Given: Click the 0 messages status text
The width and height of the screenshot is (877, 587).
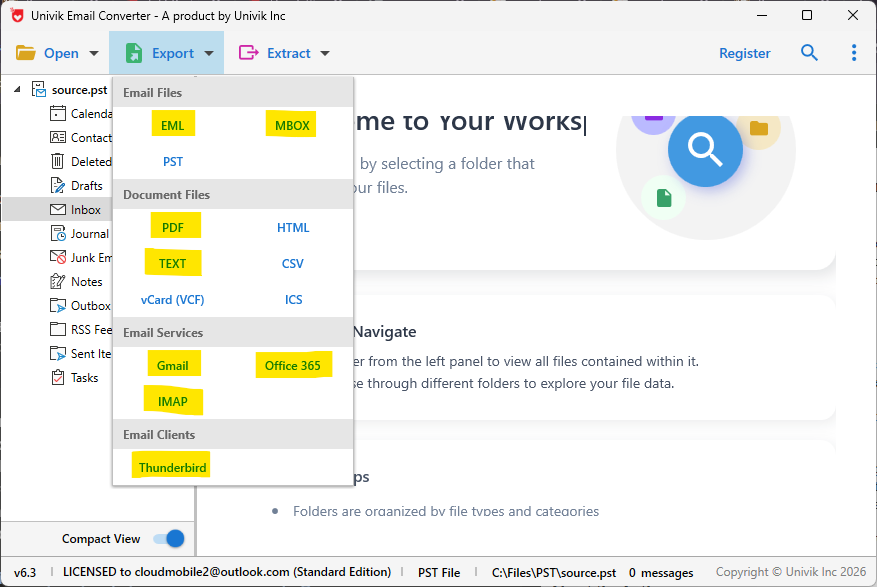Looking at the screenshot, I should tap(661, 572).
